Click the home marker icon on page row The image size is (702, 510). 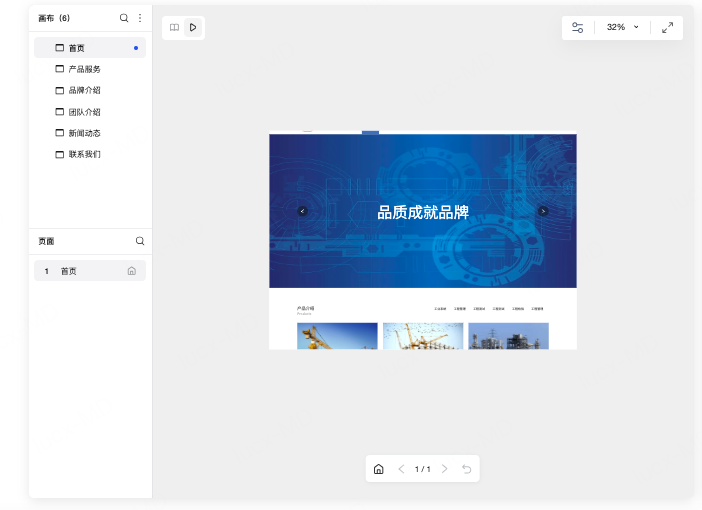tap(132, 271)
